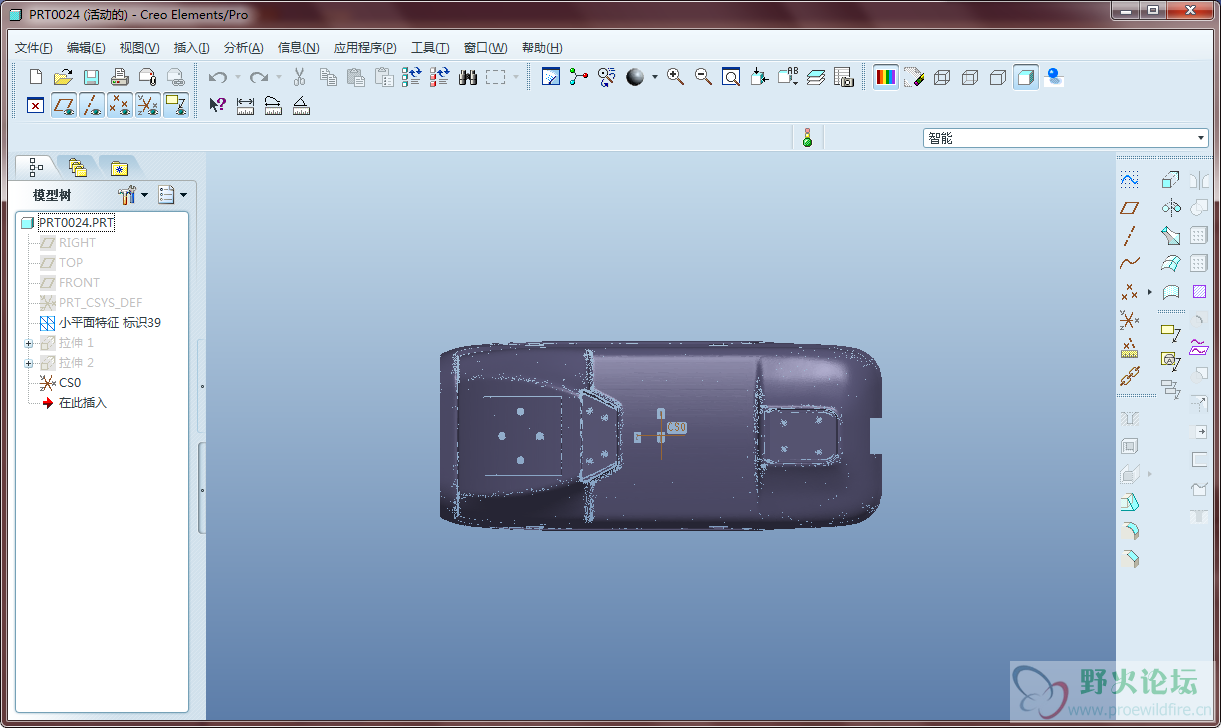The image size is (1221, 728).
Task: Open the model tree Settings dropdown
Action: [132, 195]
